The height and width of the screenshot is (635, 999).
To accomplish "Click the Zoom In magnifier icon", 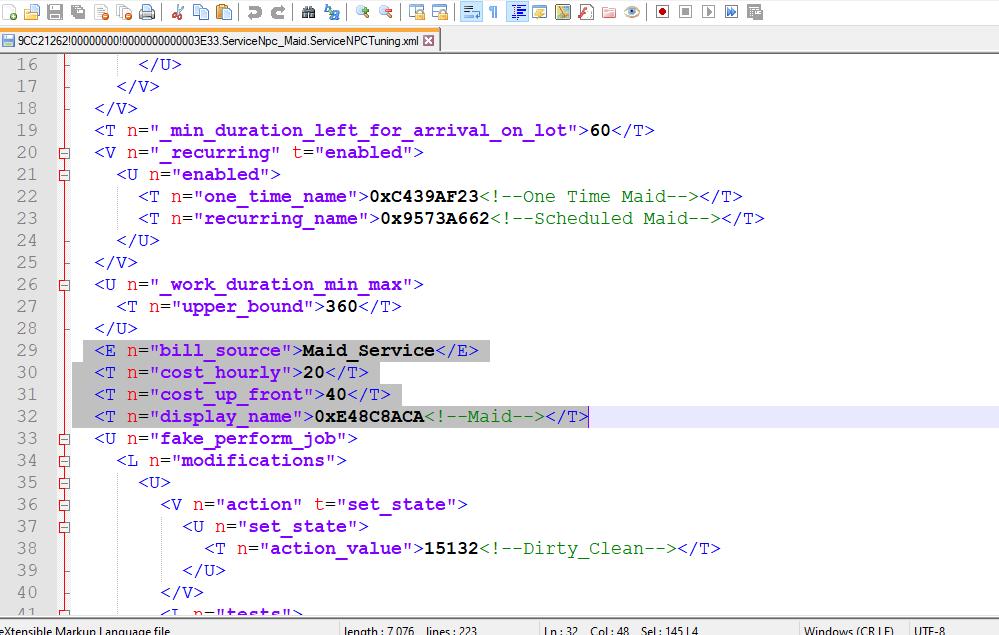I will click(x=362, y=12).
